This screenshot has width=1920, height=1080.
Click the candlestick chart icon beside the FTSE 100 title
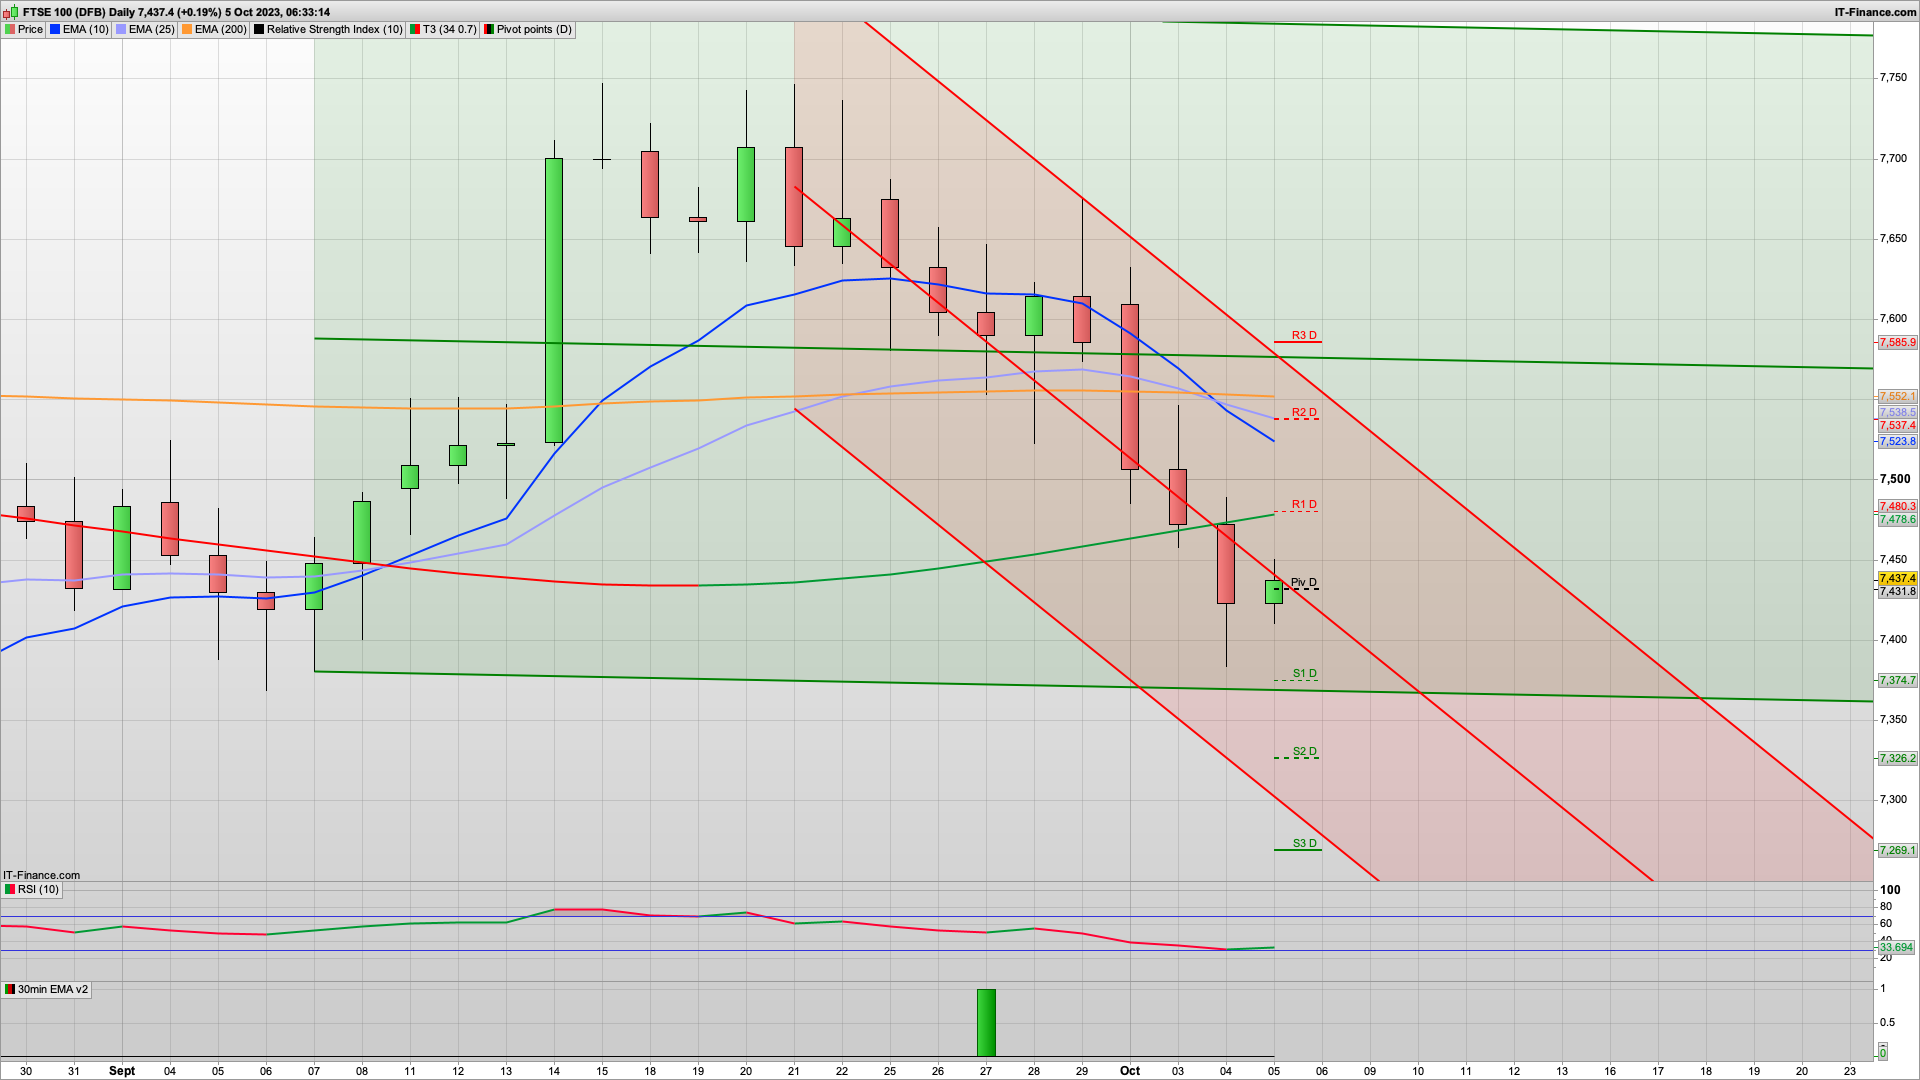click(10, 12)
